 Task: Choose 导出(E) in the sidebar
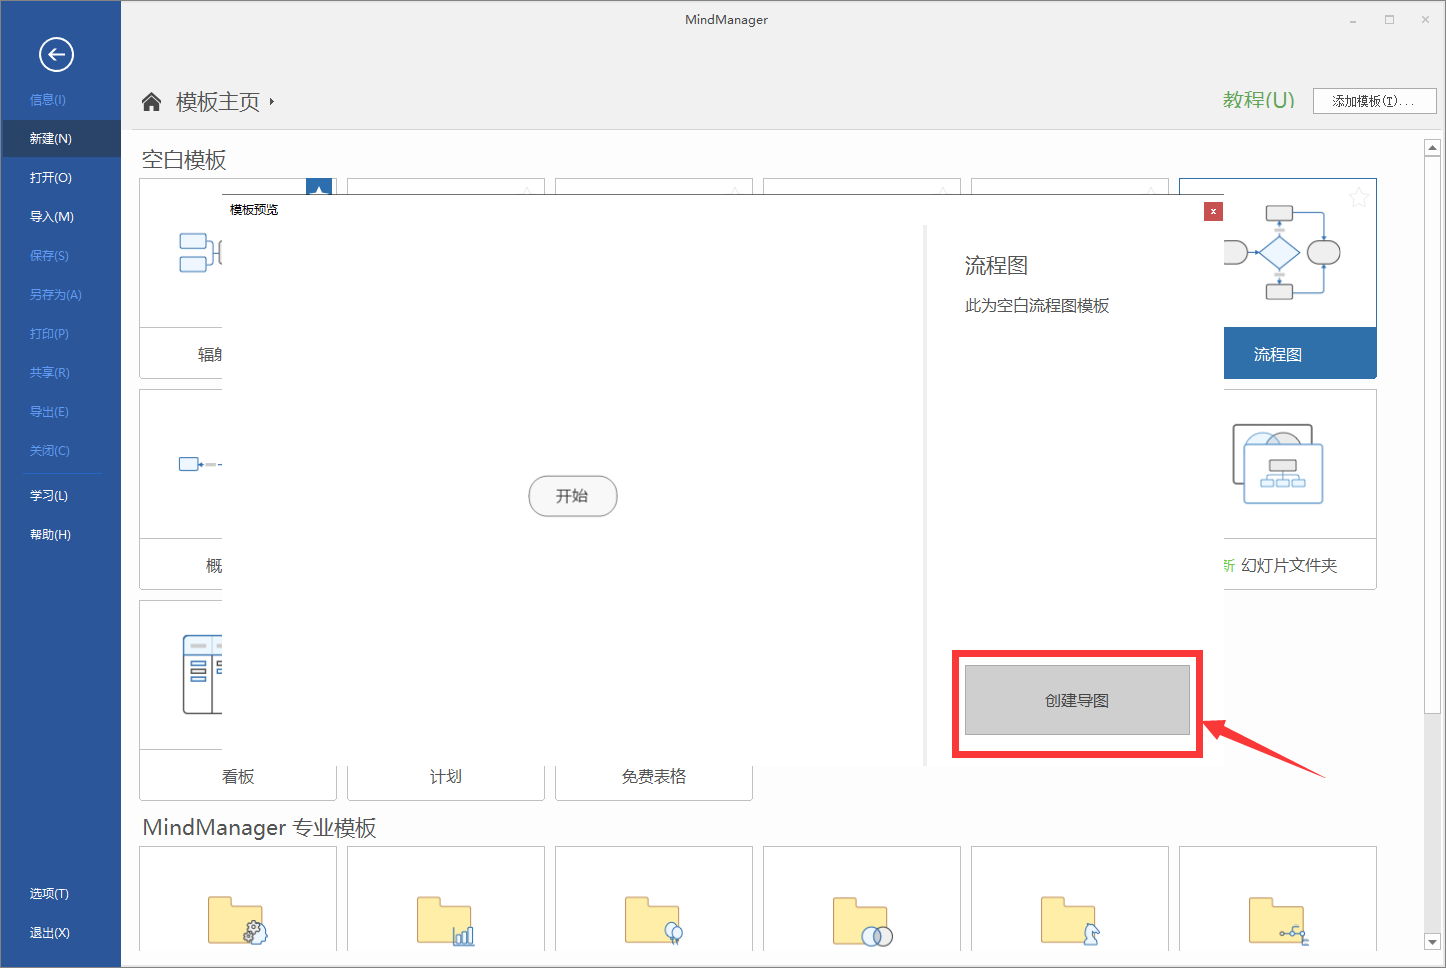49,412
